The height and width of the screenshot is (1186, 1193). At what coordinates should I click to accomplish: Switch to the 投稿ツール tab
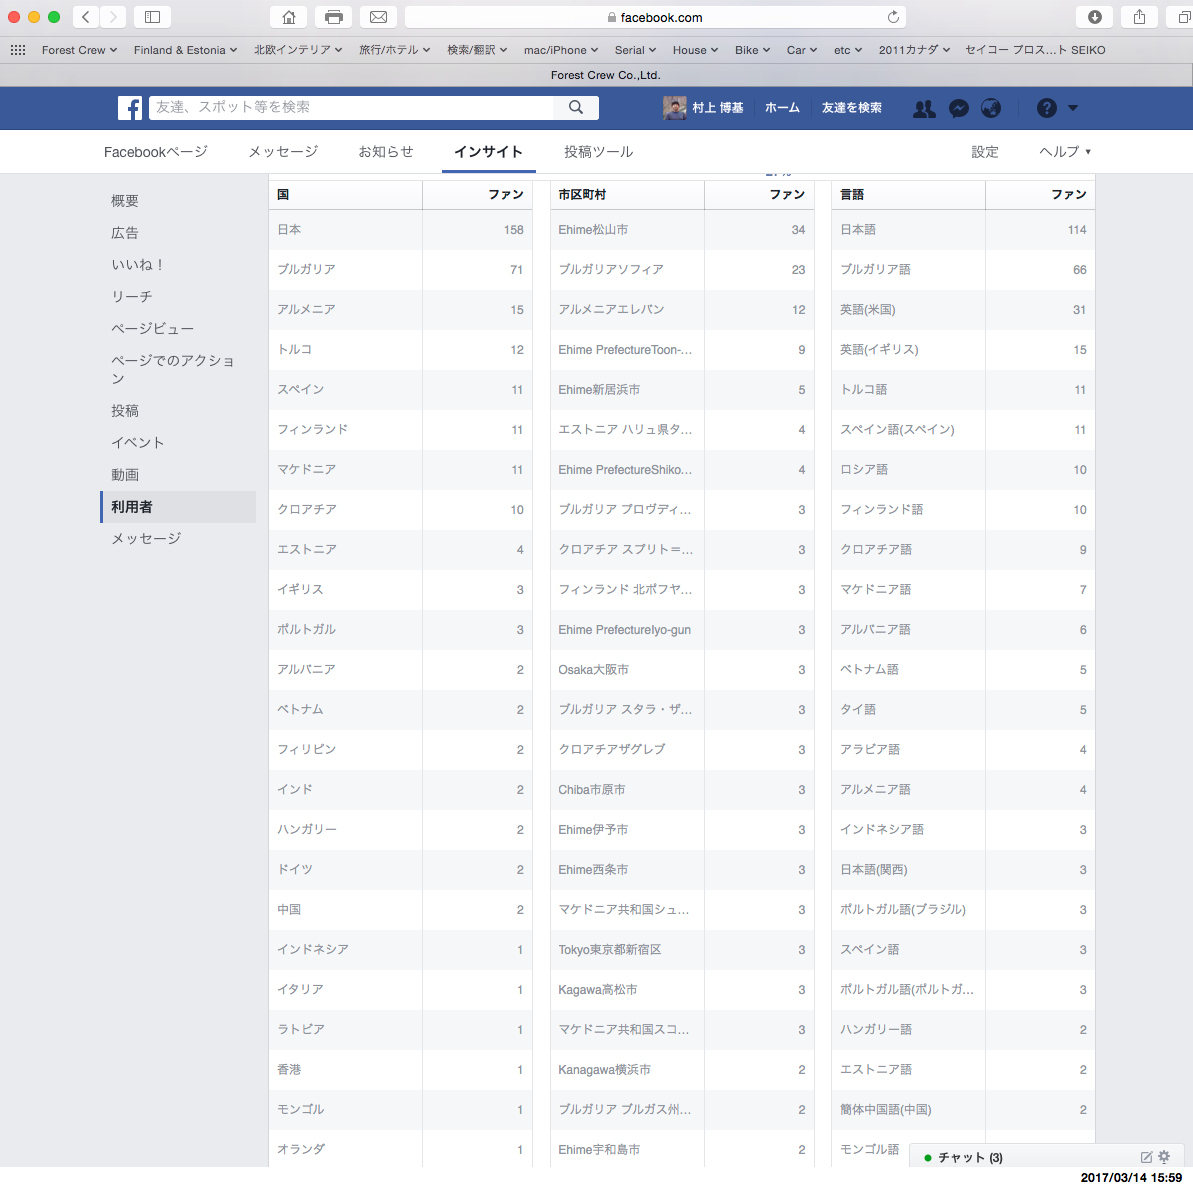(x=598, y=152)
